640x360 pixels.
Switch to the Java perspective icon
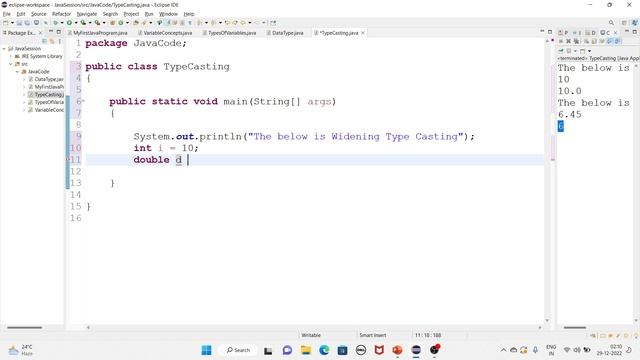635,22
